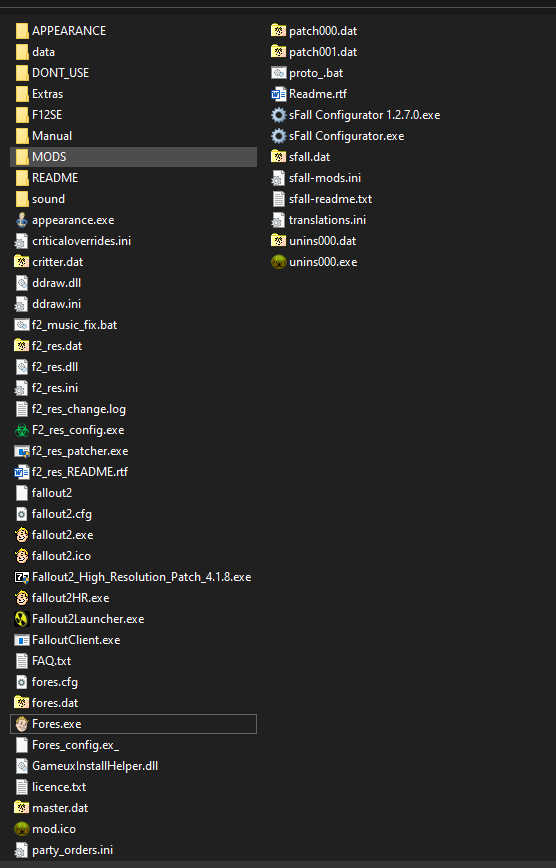Viewport: 556px width, 868px height.
Task: Select the fores.dat file name
Action: click(x=55, y=703)
